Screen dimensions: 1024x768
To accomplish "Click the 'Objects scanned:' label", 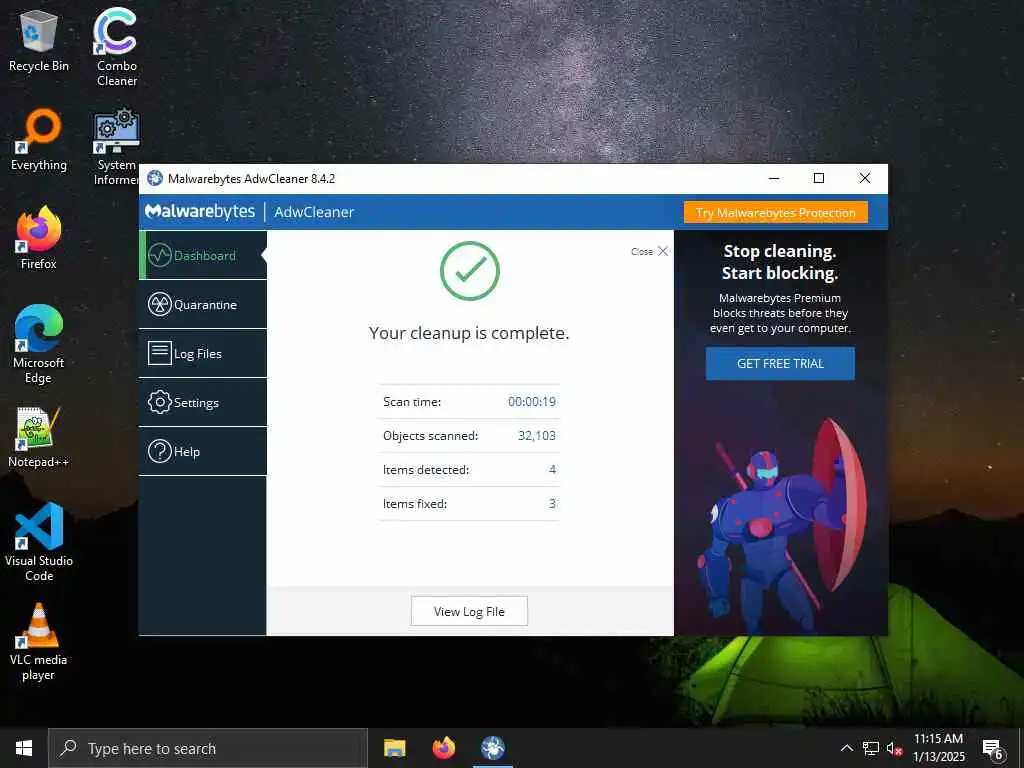I will tap(430, 436).
